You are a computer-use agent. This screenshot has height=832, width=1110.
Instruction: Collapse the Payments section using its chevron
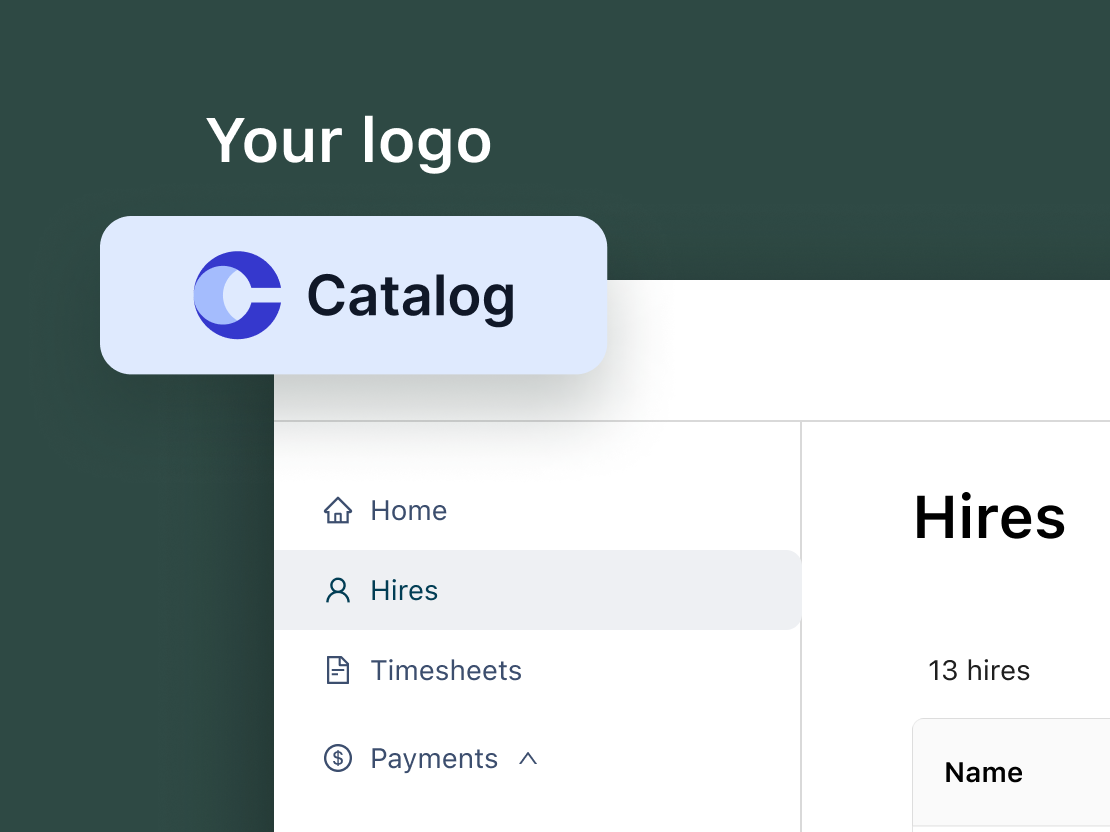[528, 759]
